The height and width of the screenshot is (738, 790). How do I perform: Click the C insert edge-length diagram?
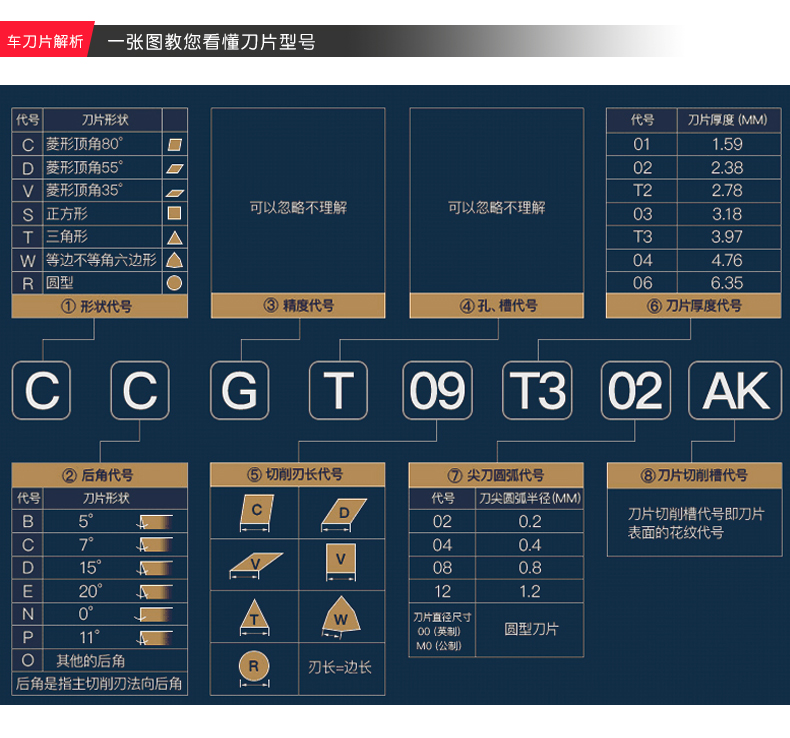(255, 513)
